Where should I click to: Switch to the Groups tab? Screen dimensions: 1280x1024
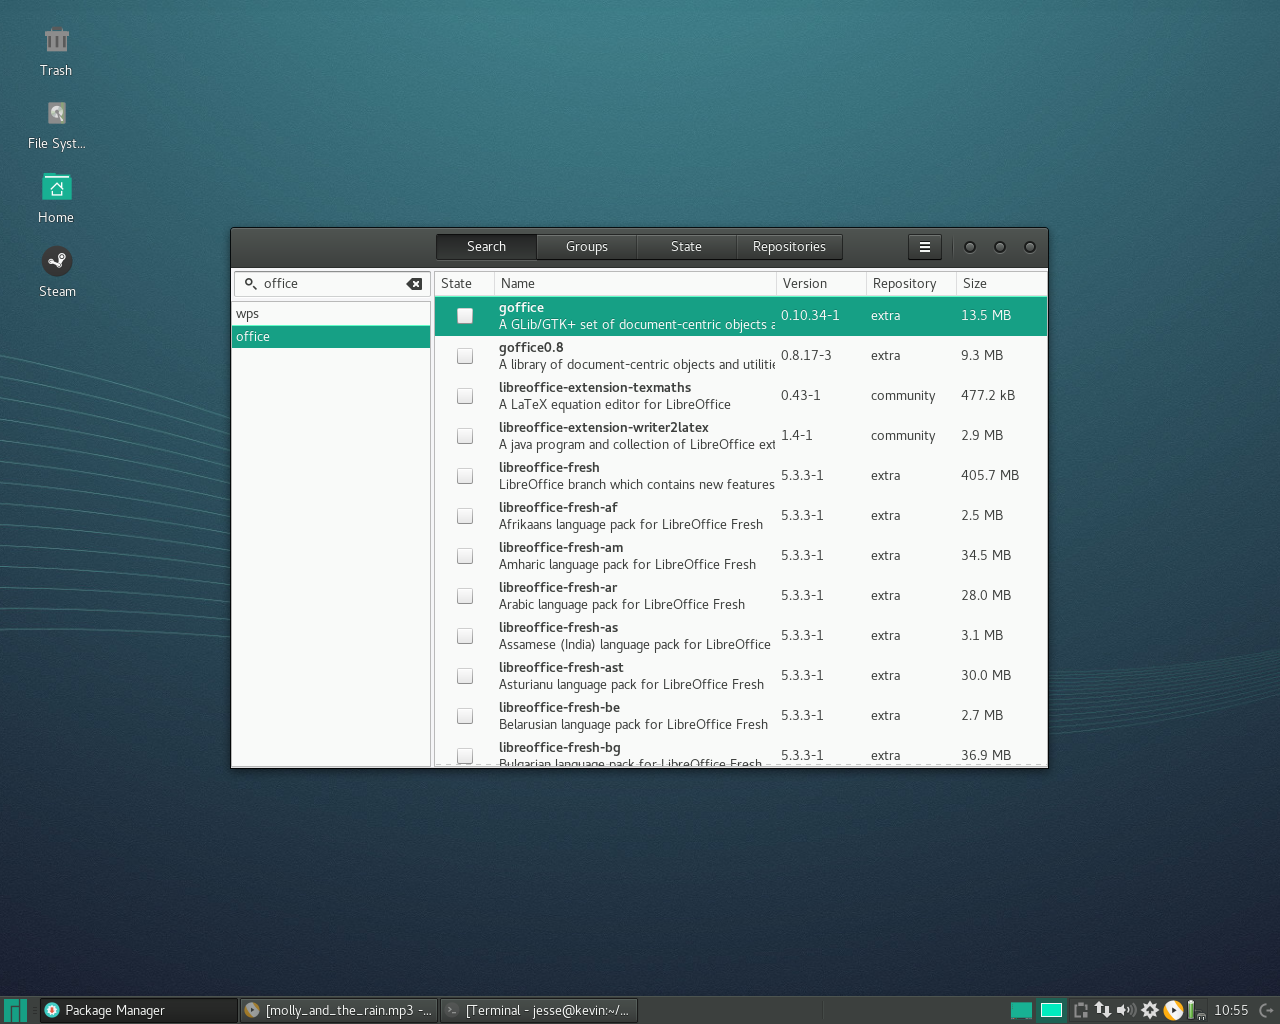coord(586,247)
